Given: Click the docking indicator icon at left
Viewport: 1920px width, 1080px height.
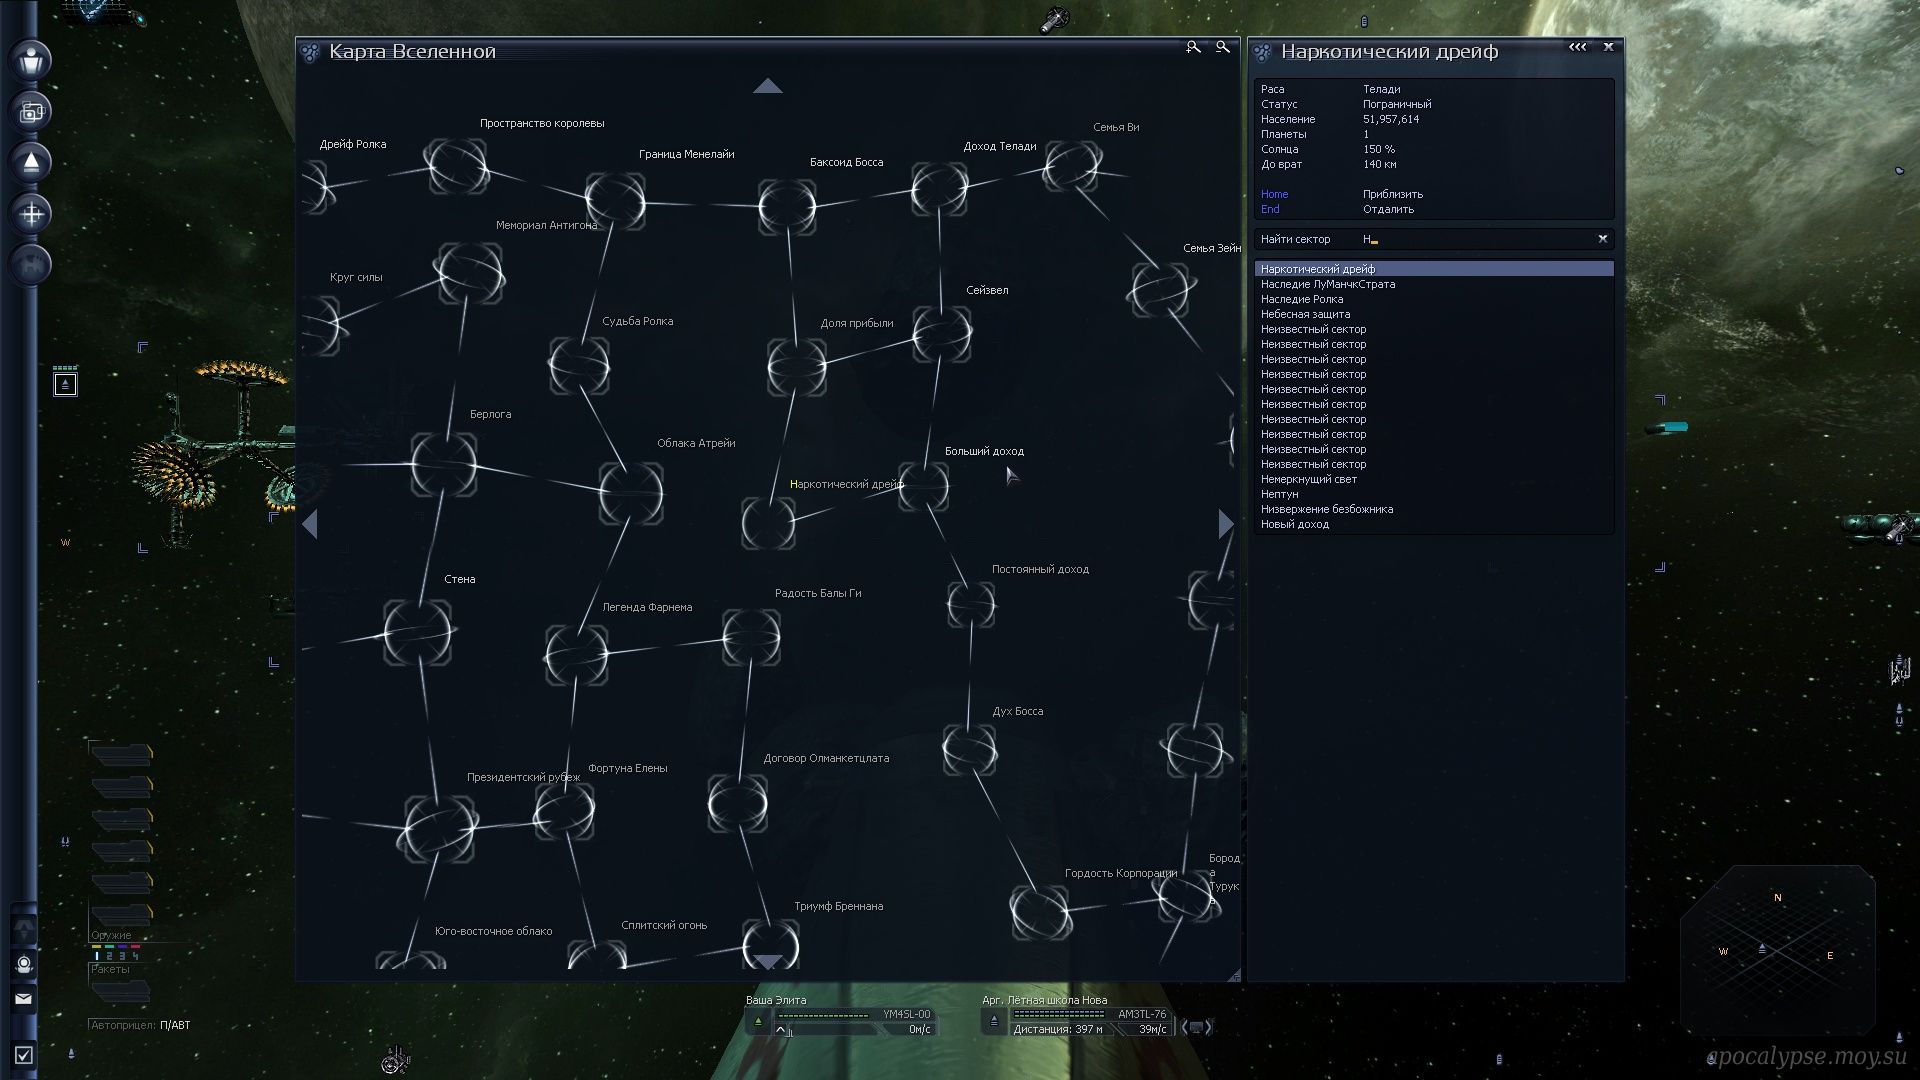Looking at the screenshot, I should pos(65,383).
